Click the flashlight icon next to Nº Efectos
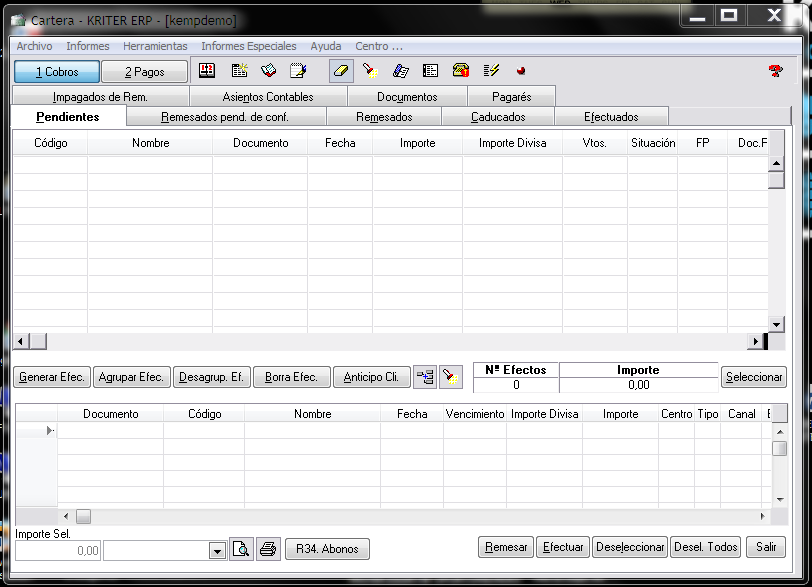The width and height of the screenshot is (812, 587). coord(450,377)
